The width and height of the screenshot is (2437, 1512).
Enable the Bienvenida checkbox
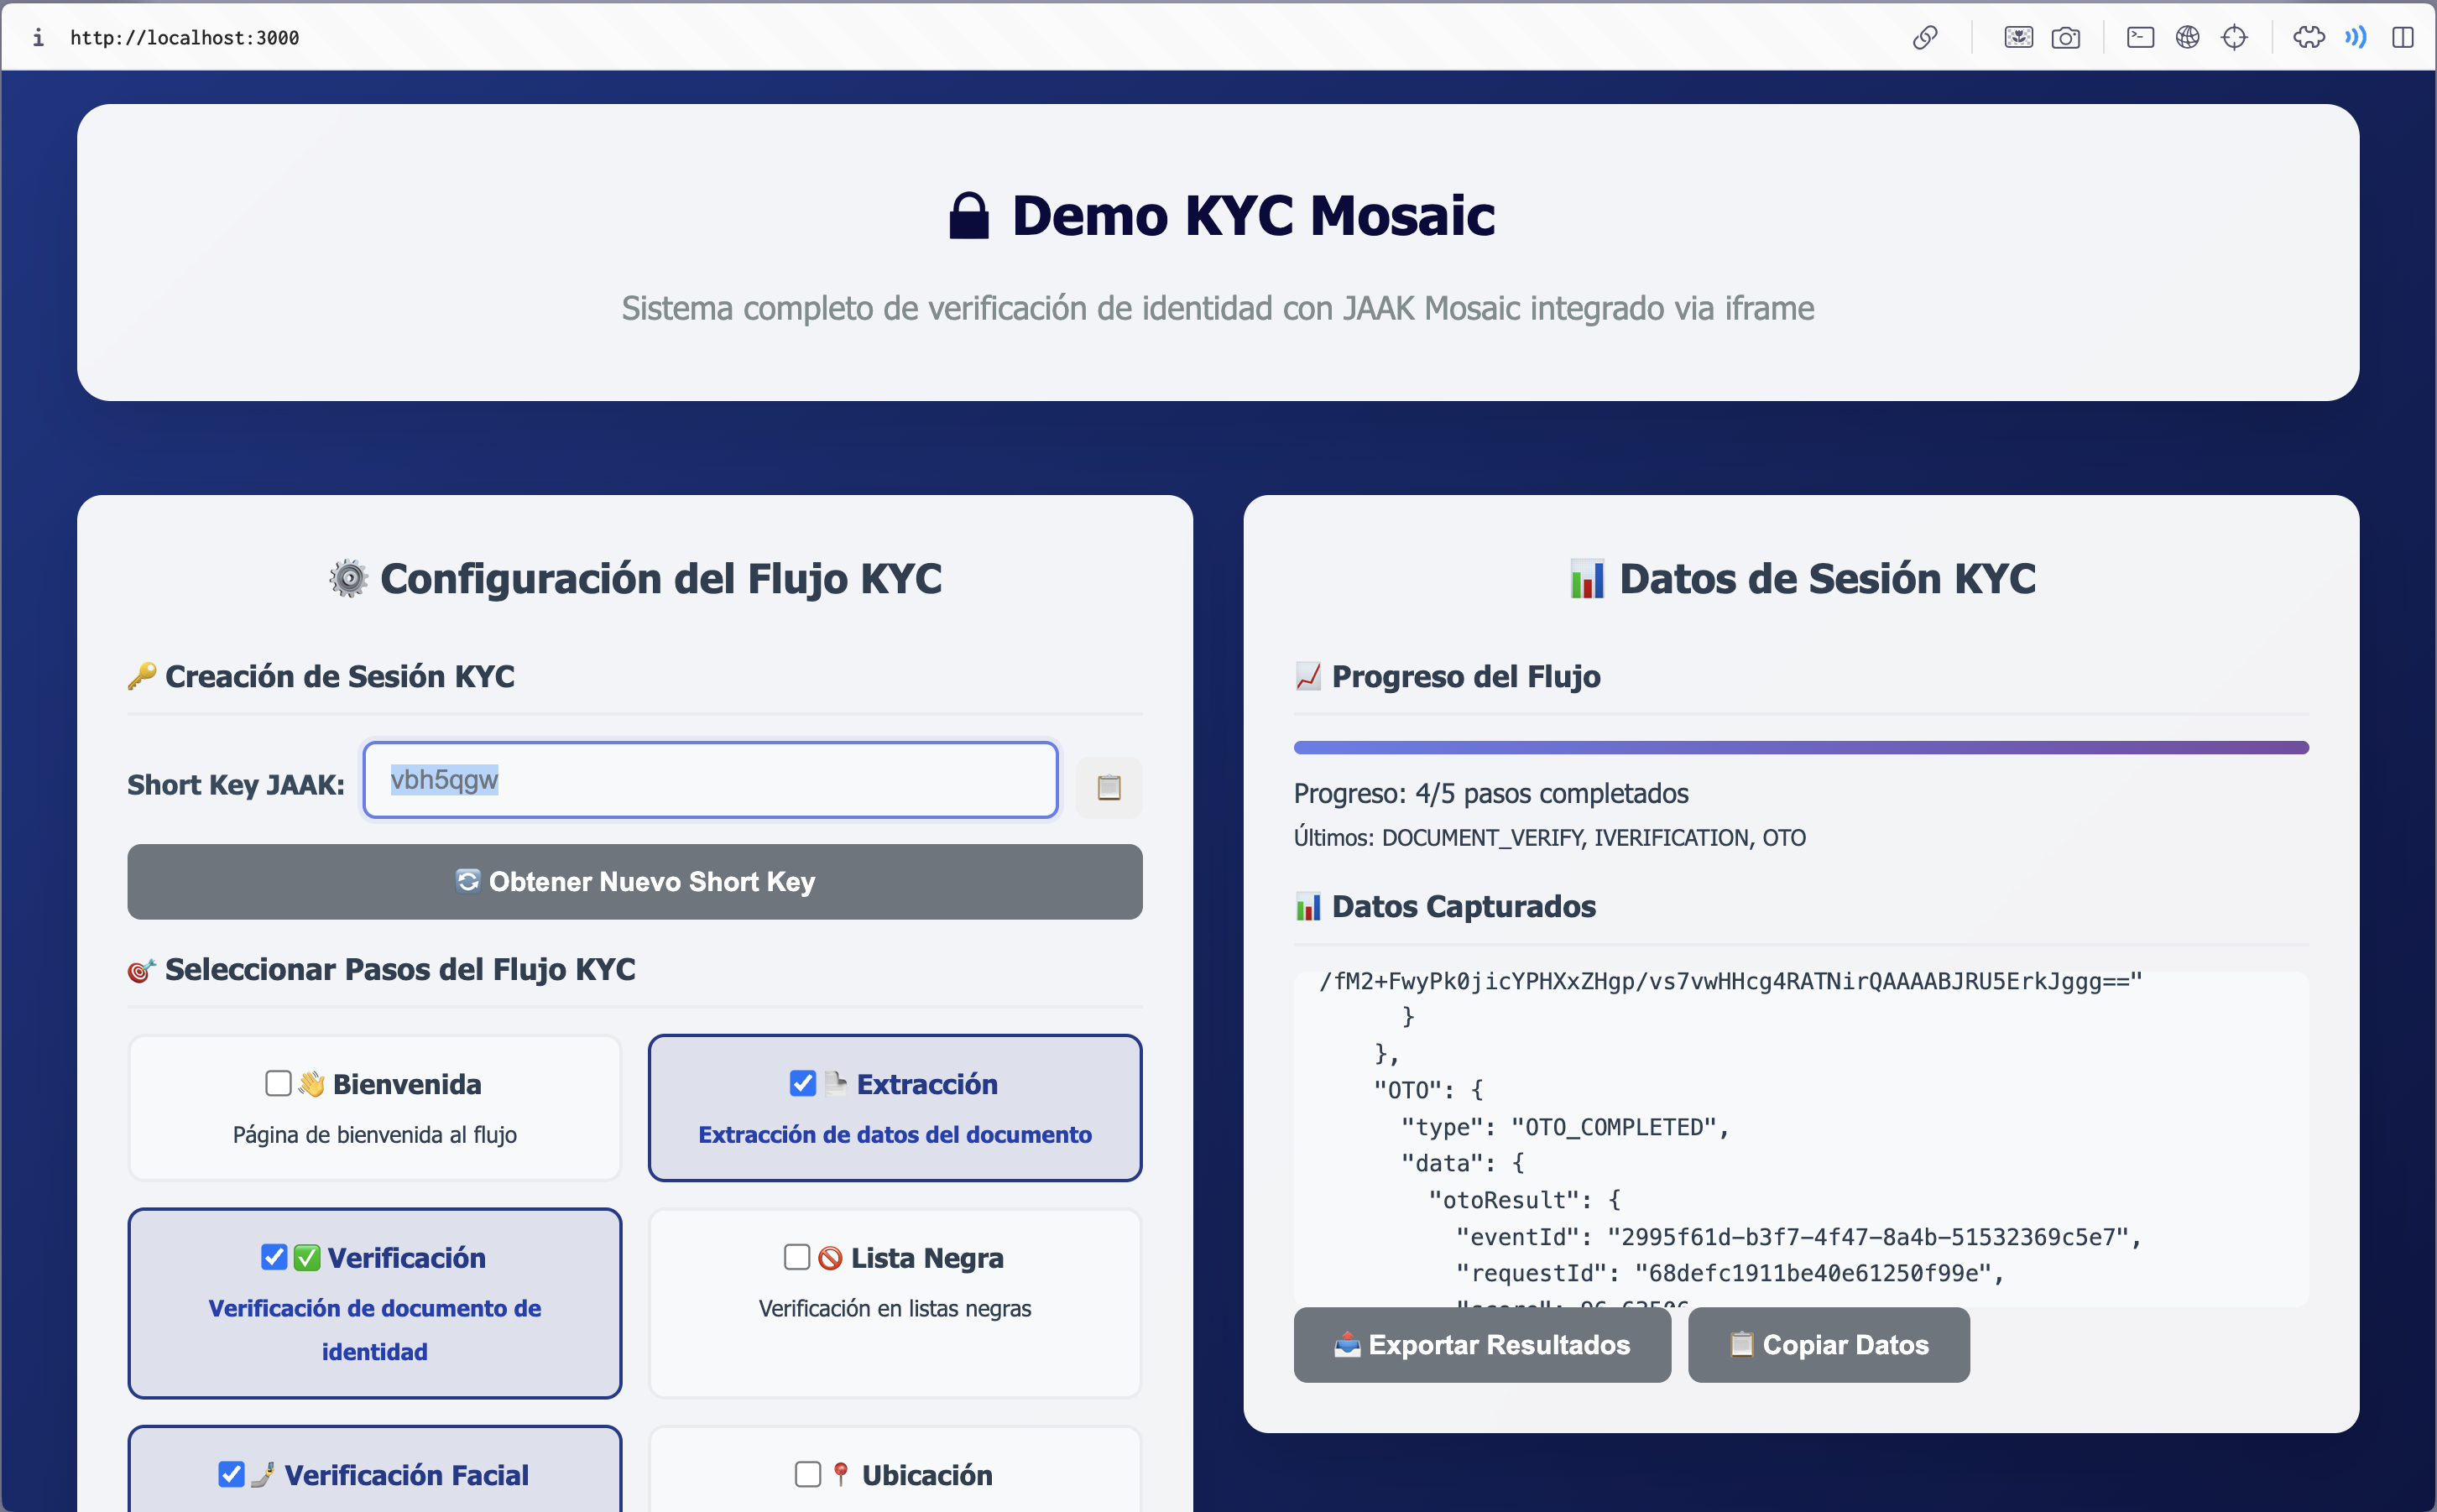278,1083
